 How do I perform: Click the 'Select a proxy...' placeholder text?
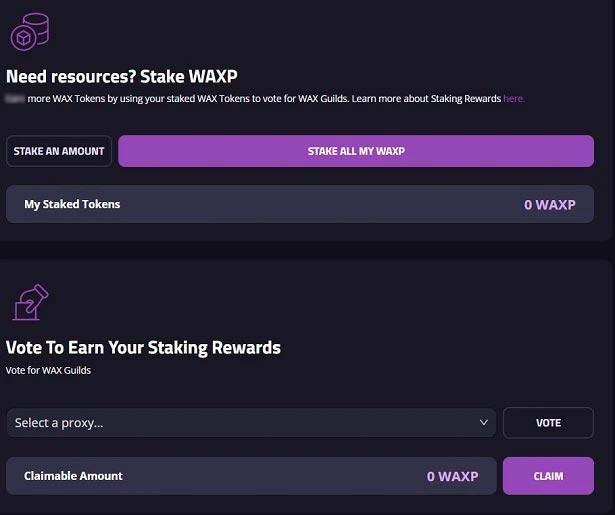59,423
